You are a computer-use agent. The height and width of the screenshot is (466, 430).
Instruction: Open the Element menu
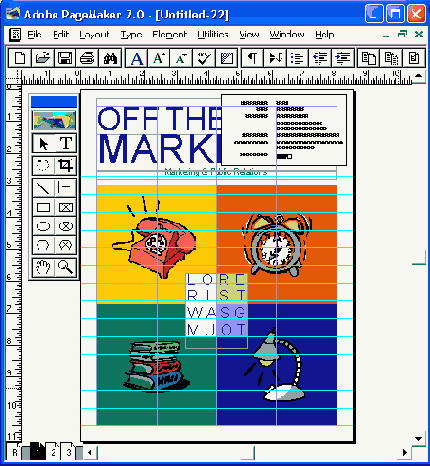[x=169, y=34]
